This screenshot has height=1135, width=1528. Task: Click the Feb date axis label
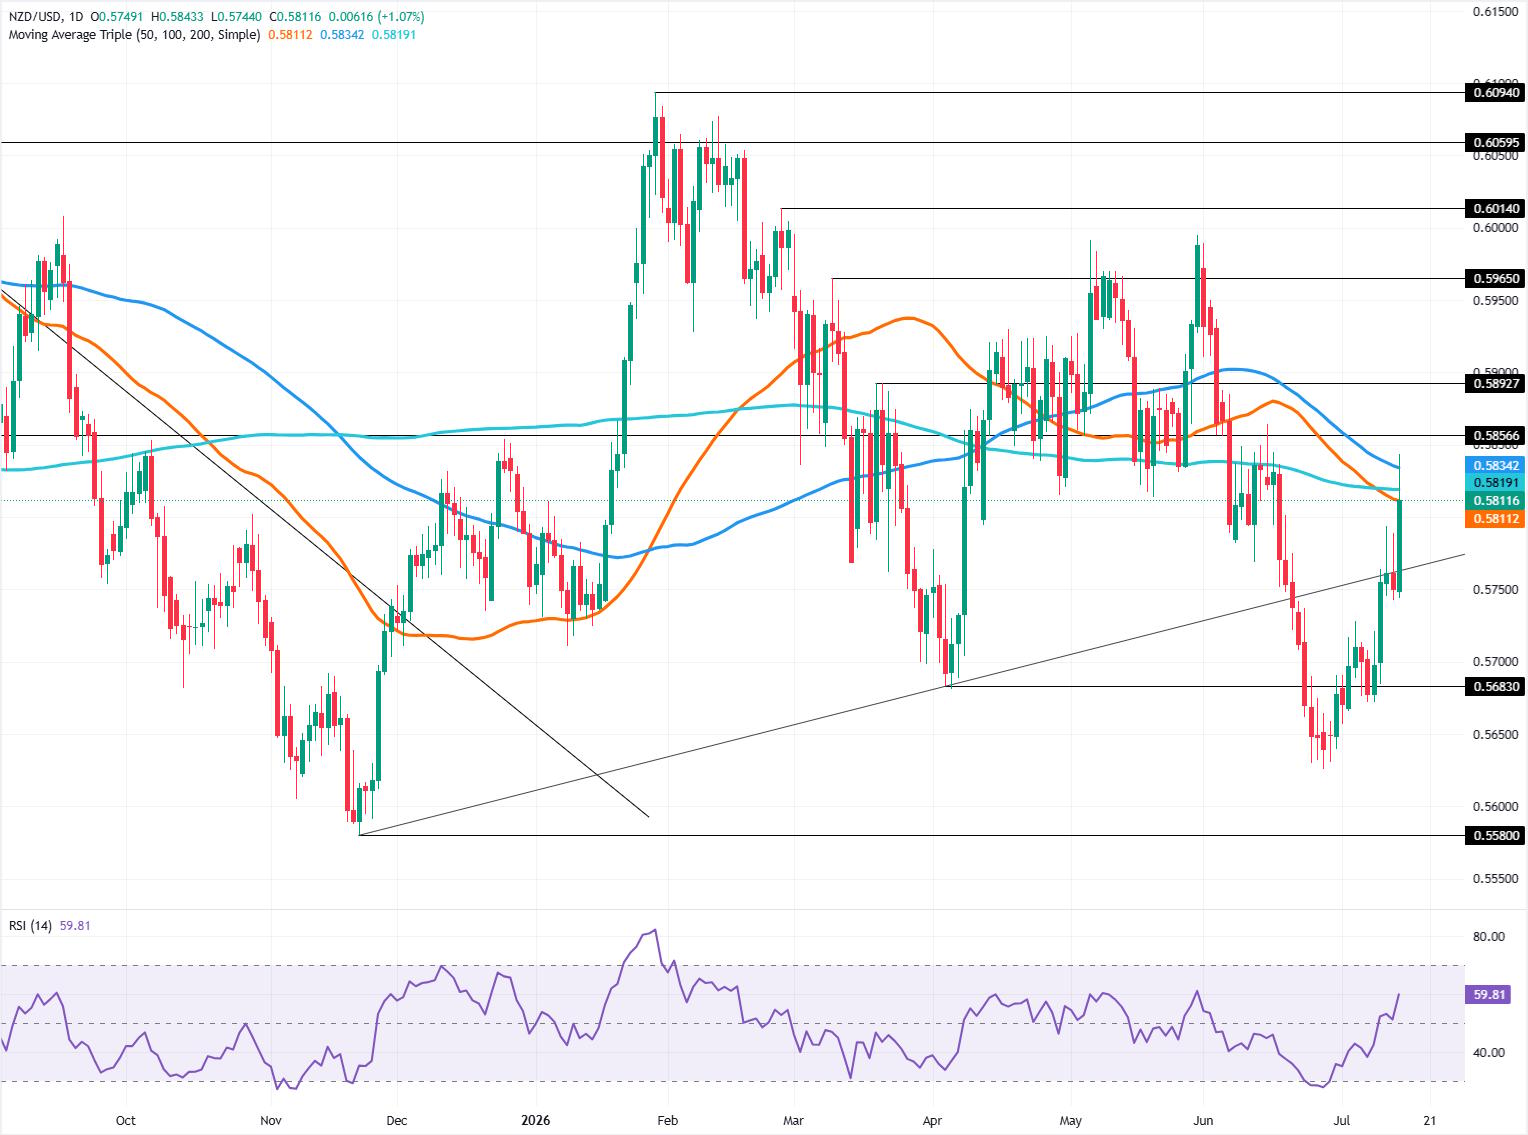click(667, 1121)
